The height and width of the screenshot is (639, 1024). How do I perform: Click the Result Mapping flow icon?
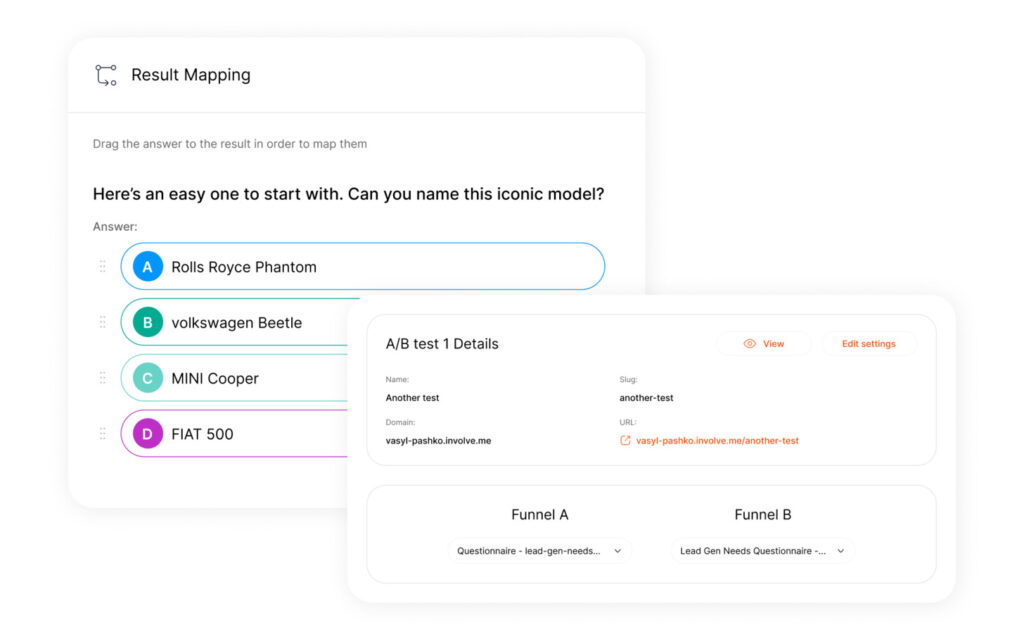tap(105, 74)
